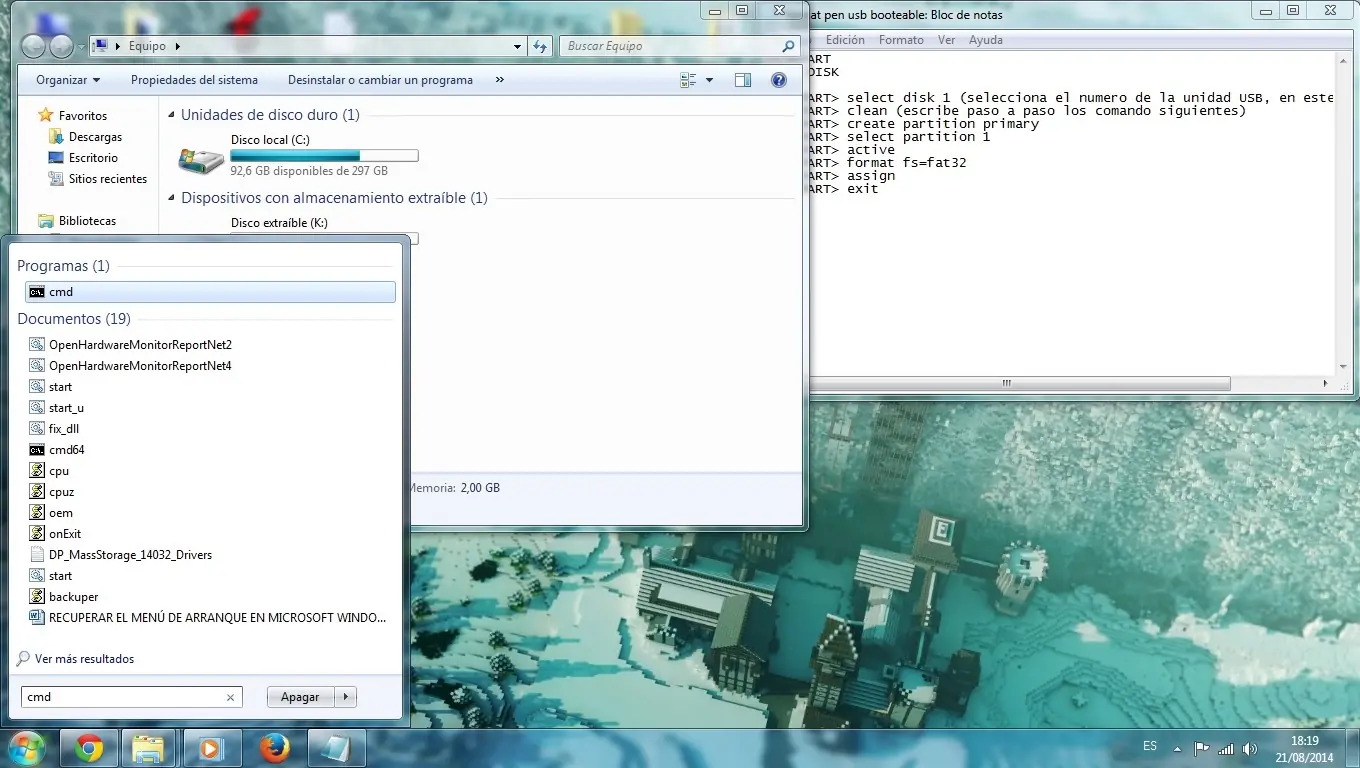Click the search magnifier in Explorer
Image resolution: width=1360 pixels, height=768 pixels.
[788, 46]
